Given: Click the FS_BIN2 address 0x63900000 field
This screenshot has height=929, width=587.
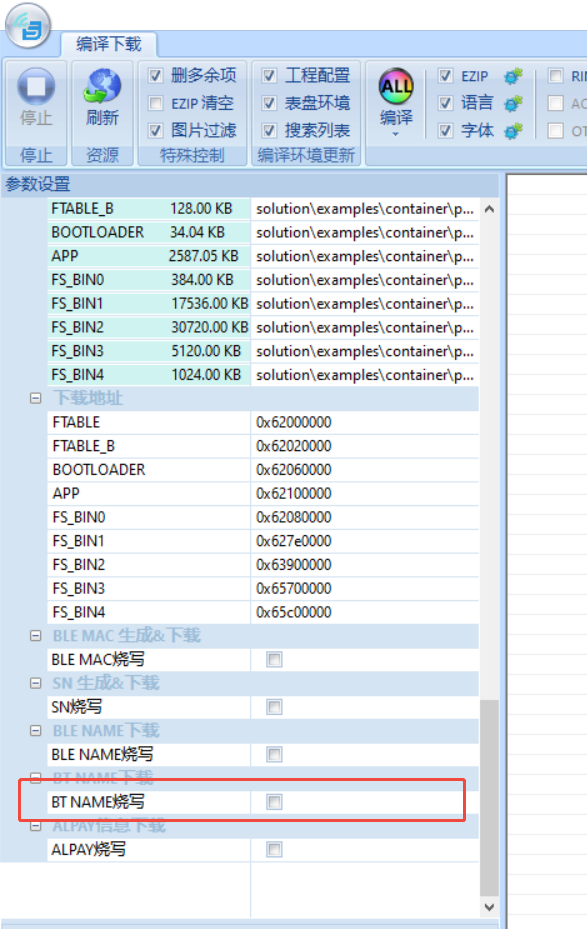Looking at the screenshot, I should (364, 565).
